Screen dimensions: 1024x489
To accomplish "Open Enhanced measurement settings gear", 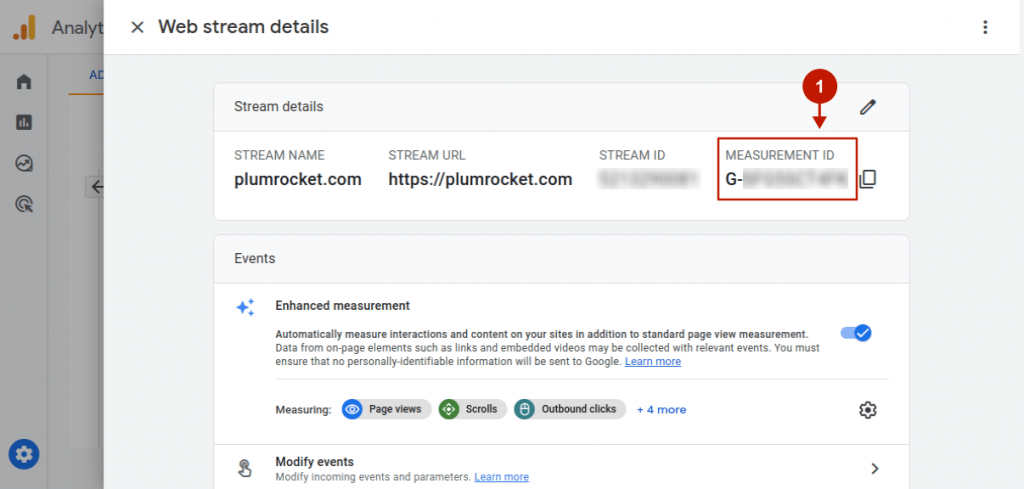I will (x=867, y=410).
